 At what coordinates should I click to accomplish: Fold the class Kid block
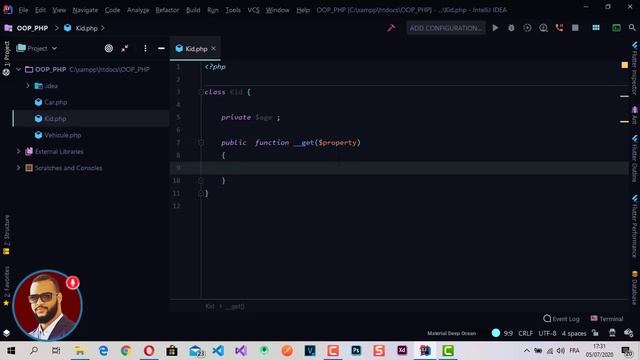coord(201,92)
